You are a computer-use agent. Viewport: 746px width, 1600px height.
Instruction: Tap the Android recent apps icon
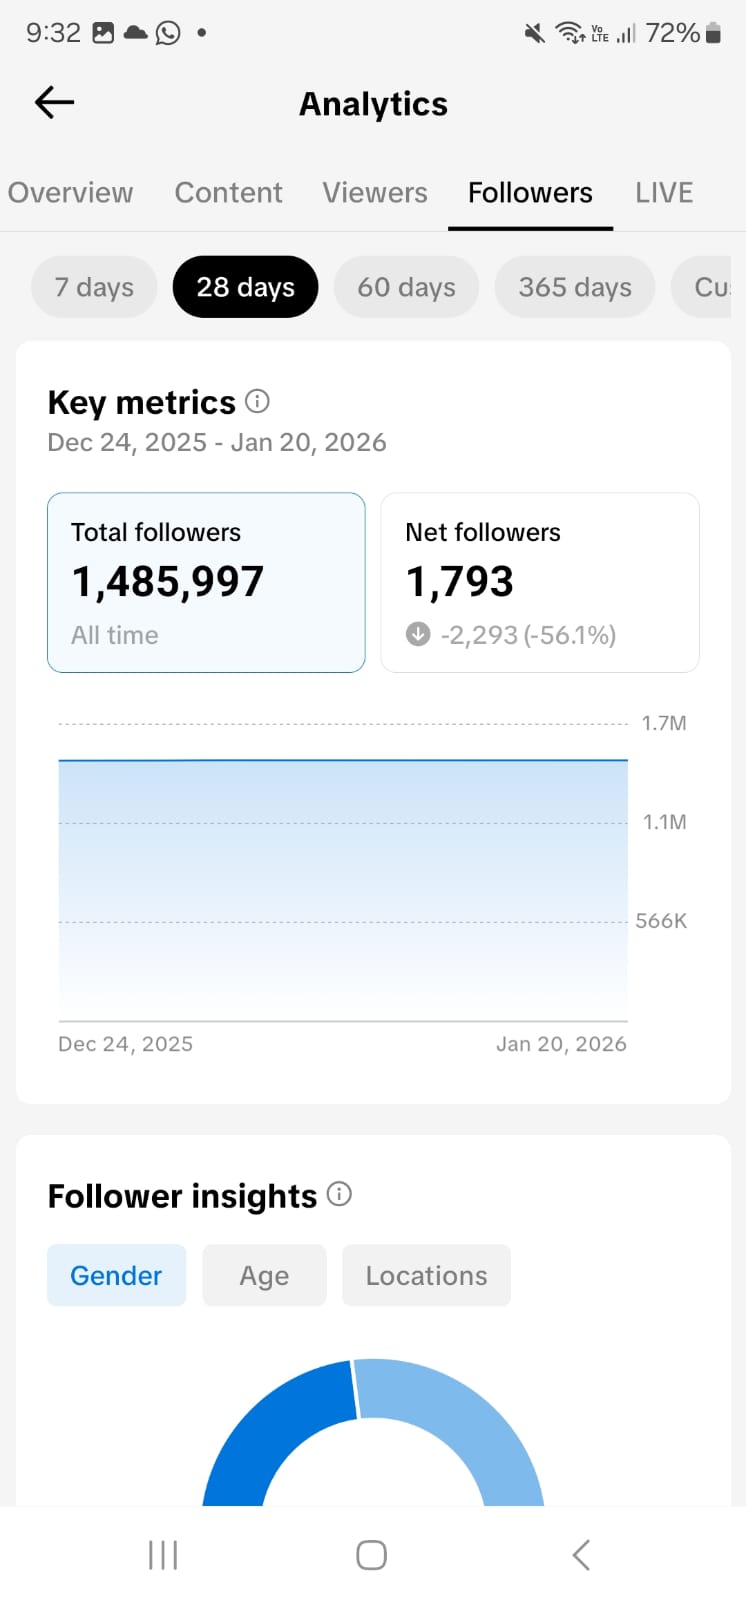[163, 1555]
